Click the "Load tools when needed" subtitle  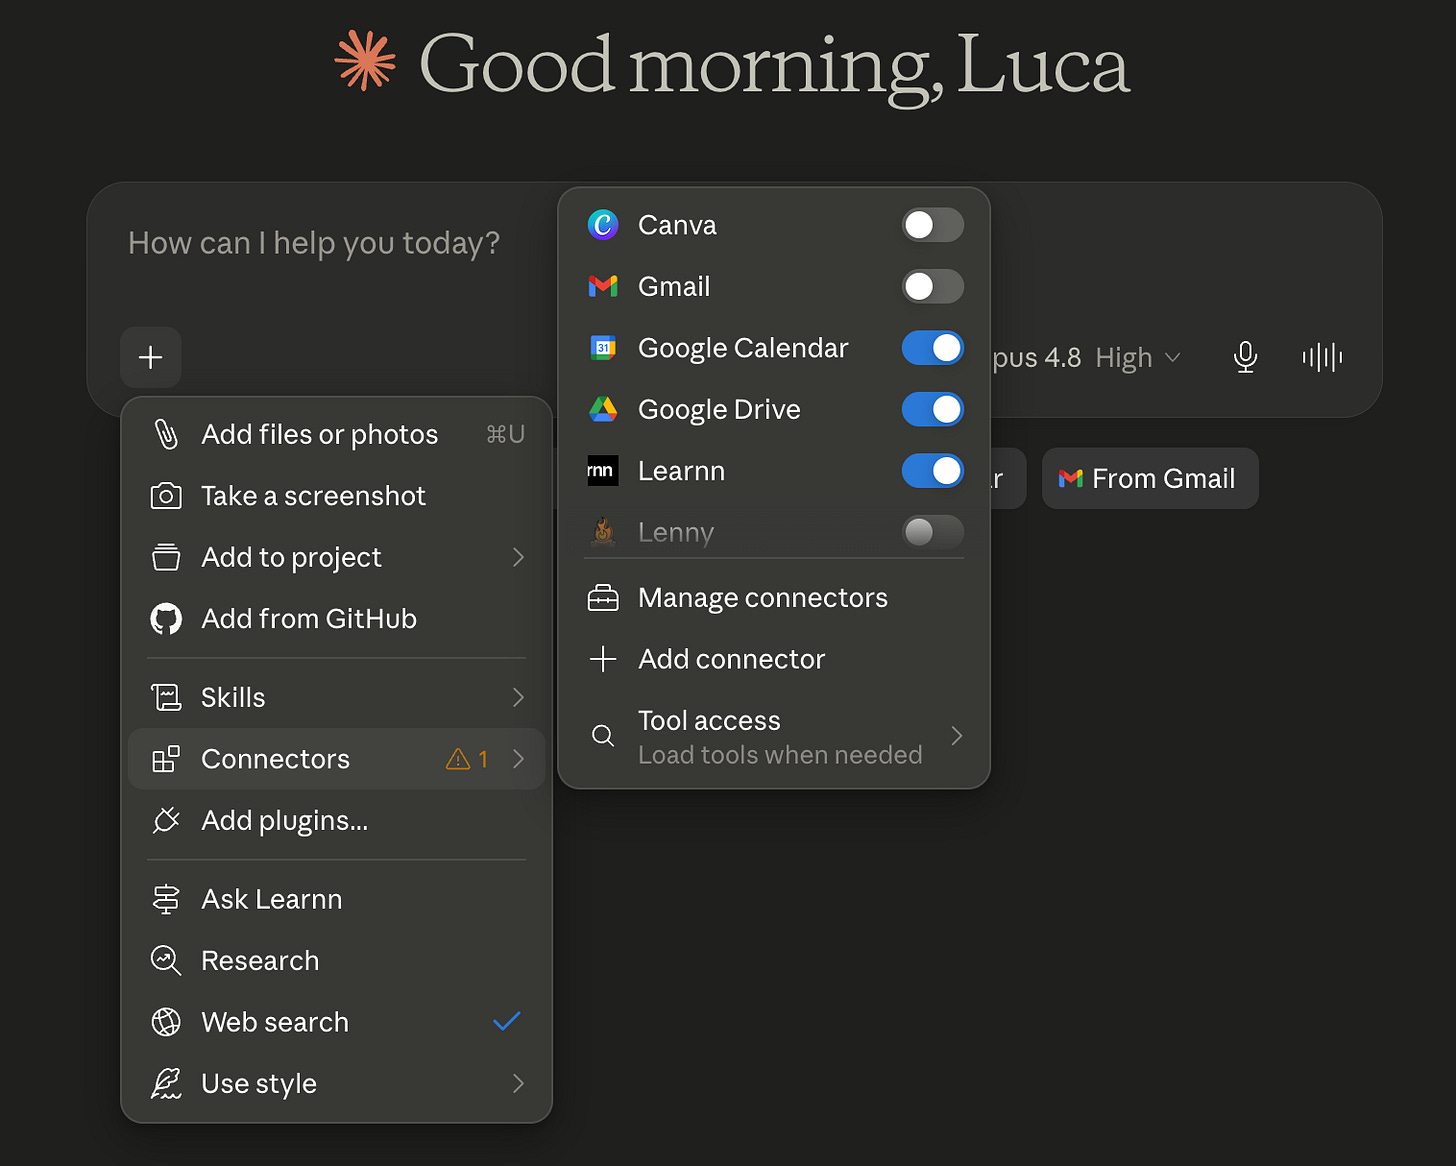pos(780,755)
